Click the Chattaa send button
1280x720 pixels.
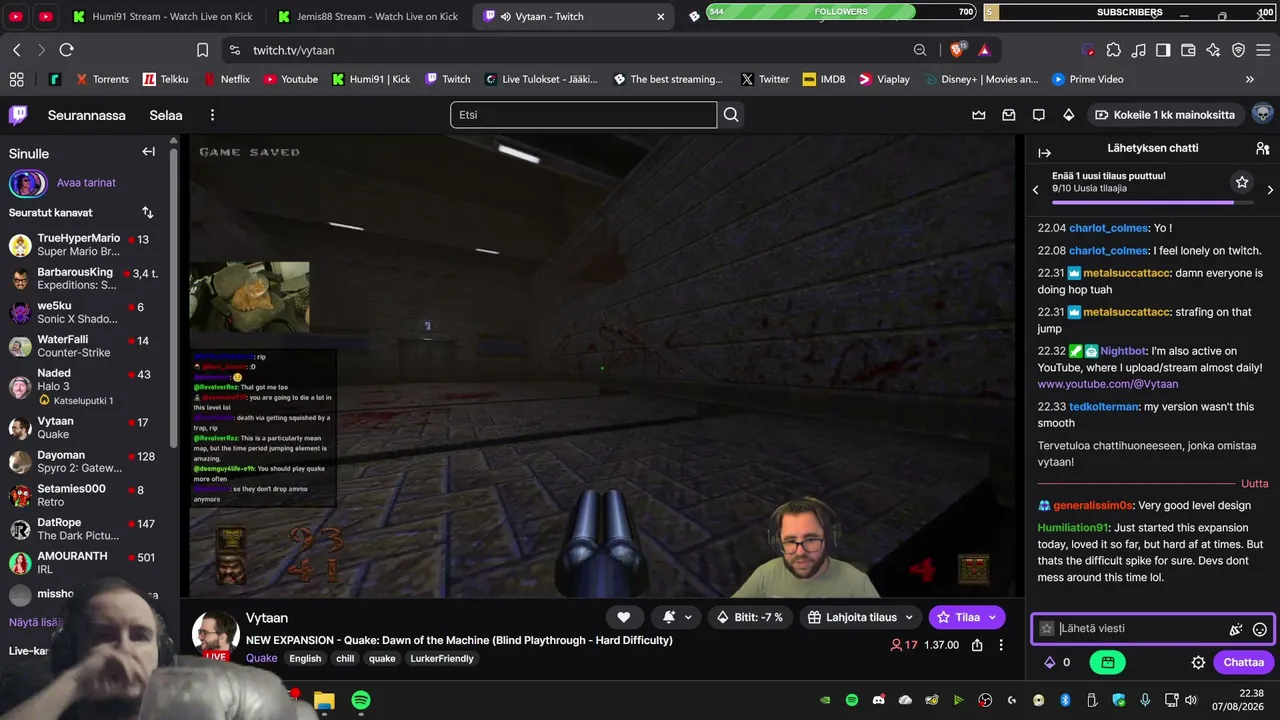click(x=1244, y=662)
